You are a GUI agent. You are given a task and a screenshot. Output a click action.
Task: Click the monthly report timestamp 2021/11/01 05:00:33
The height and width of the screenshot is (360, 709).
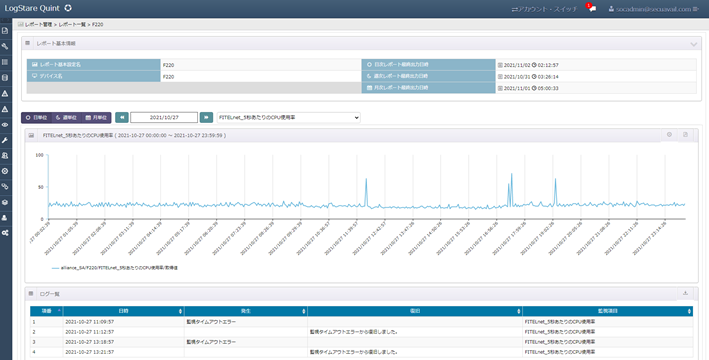tap(528, 88)
